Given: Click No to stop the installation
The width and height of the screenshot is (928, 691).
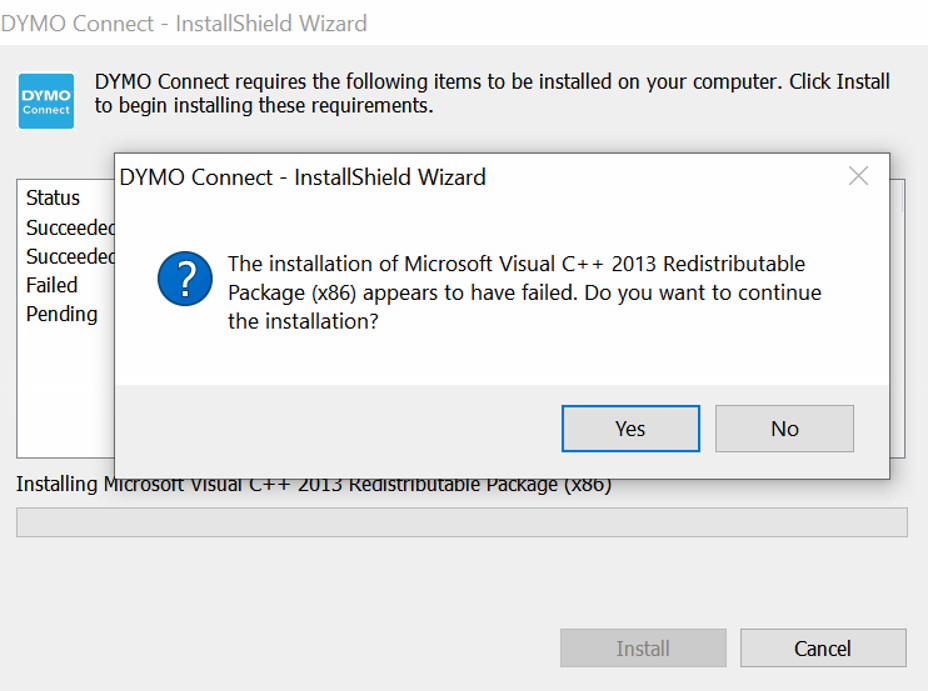Looking at the screenshot, I should pos(784,428).
